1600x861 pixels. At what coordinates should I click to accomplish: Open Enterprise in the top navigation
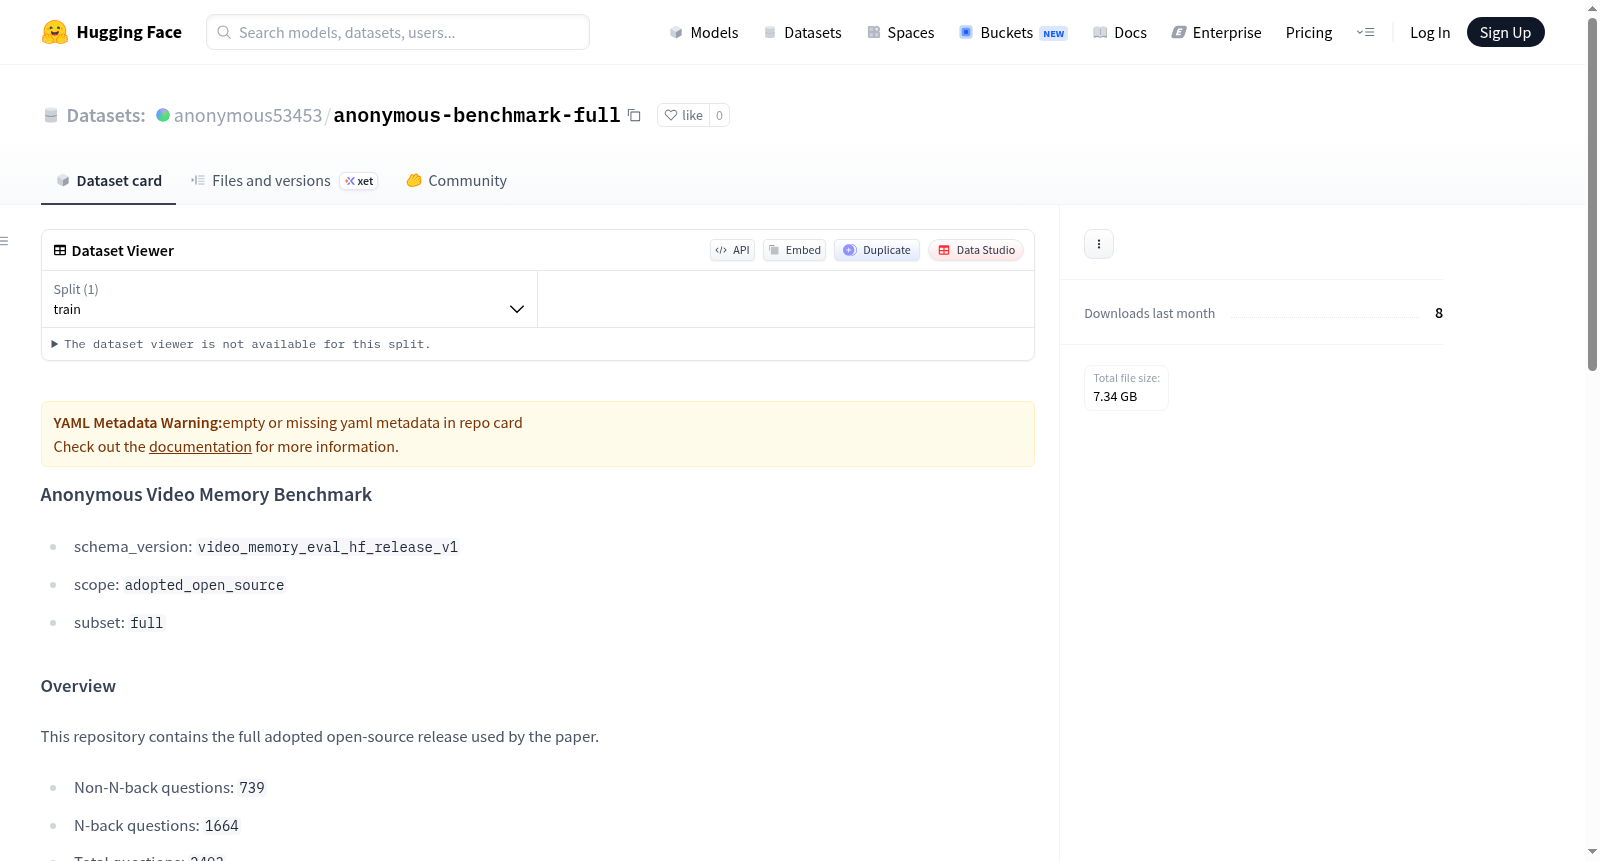click(x=1216, y=32)
